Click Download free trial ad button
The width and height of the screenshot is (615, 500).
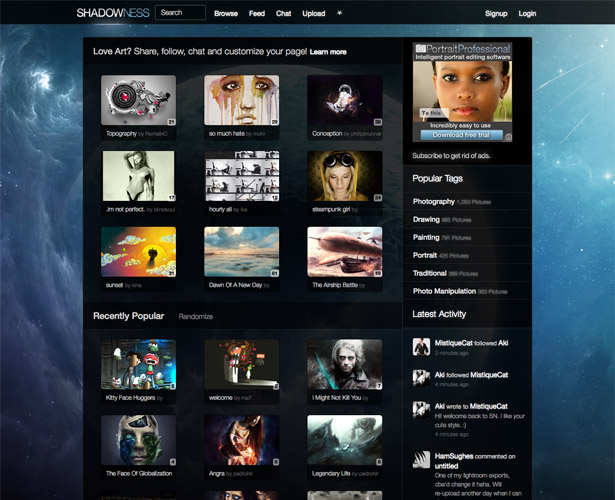pos(461,135)
